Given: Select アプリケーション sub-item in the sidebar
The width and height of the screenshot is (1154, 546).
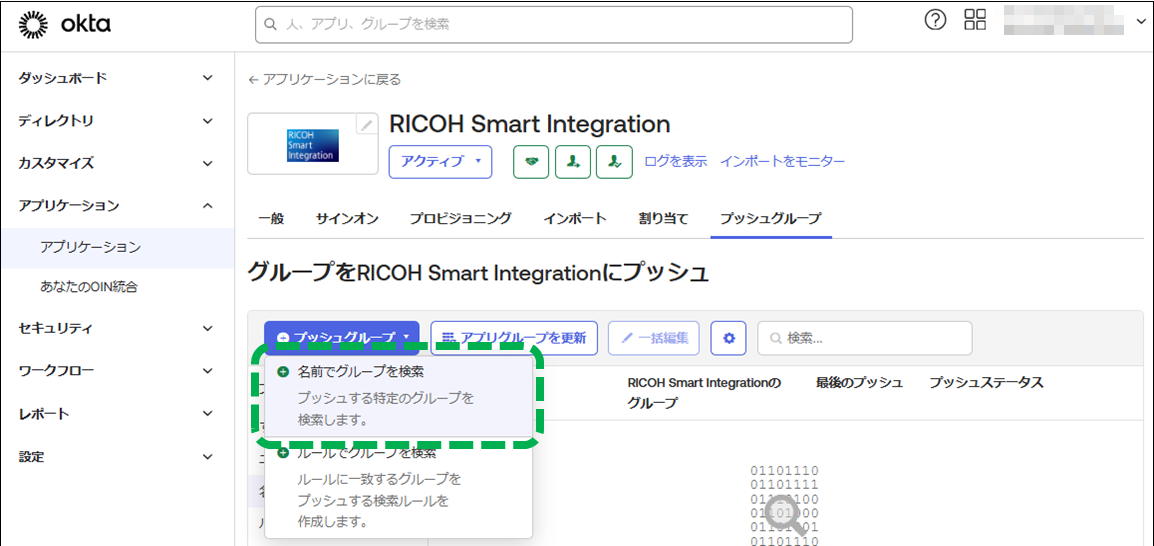Looking at the screenshot, I should [117, 247].
